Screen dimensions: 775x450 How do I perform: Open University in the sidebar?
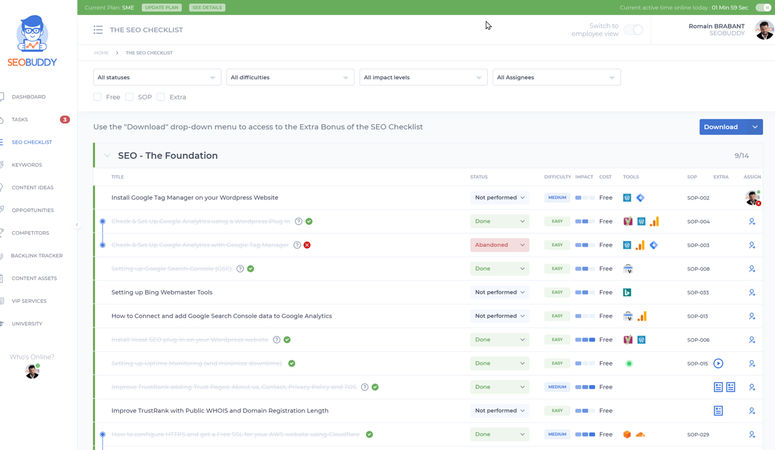tap(27, 324)
